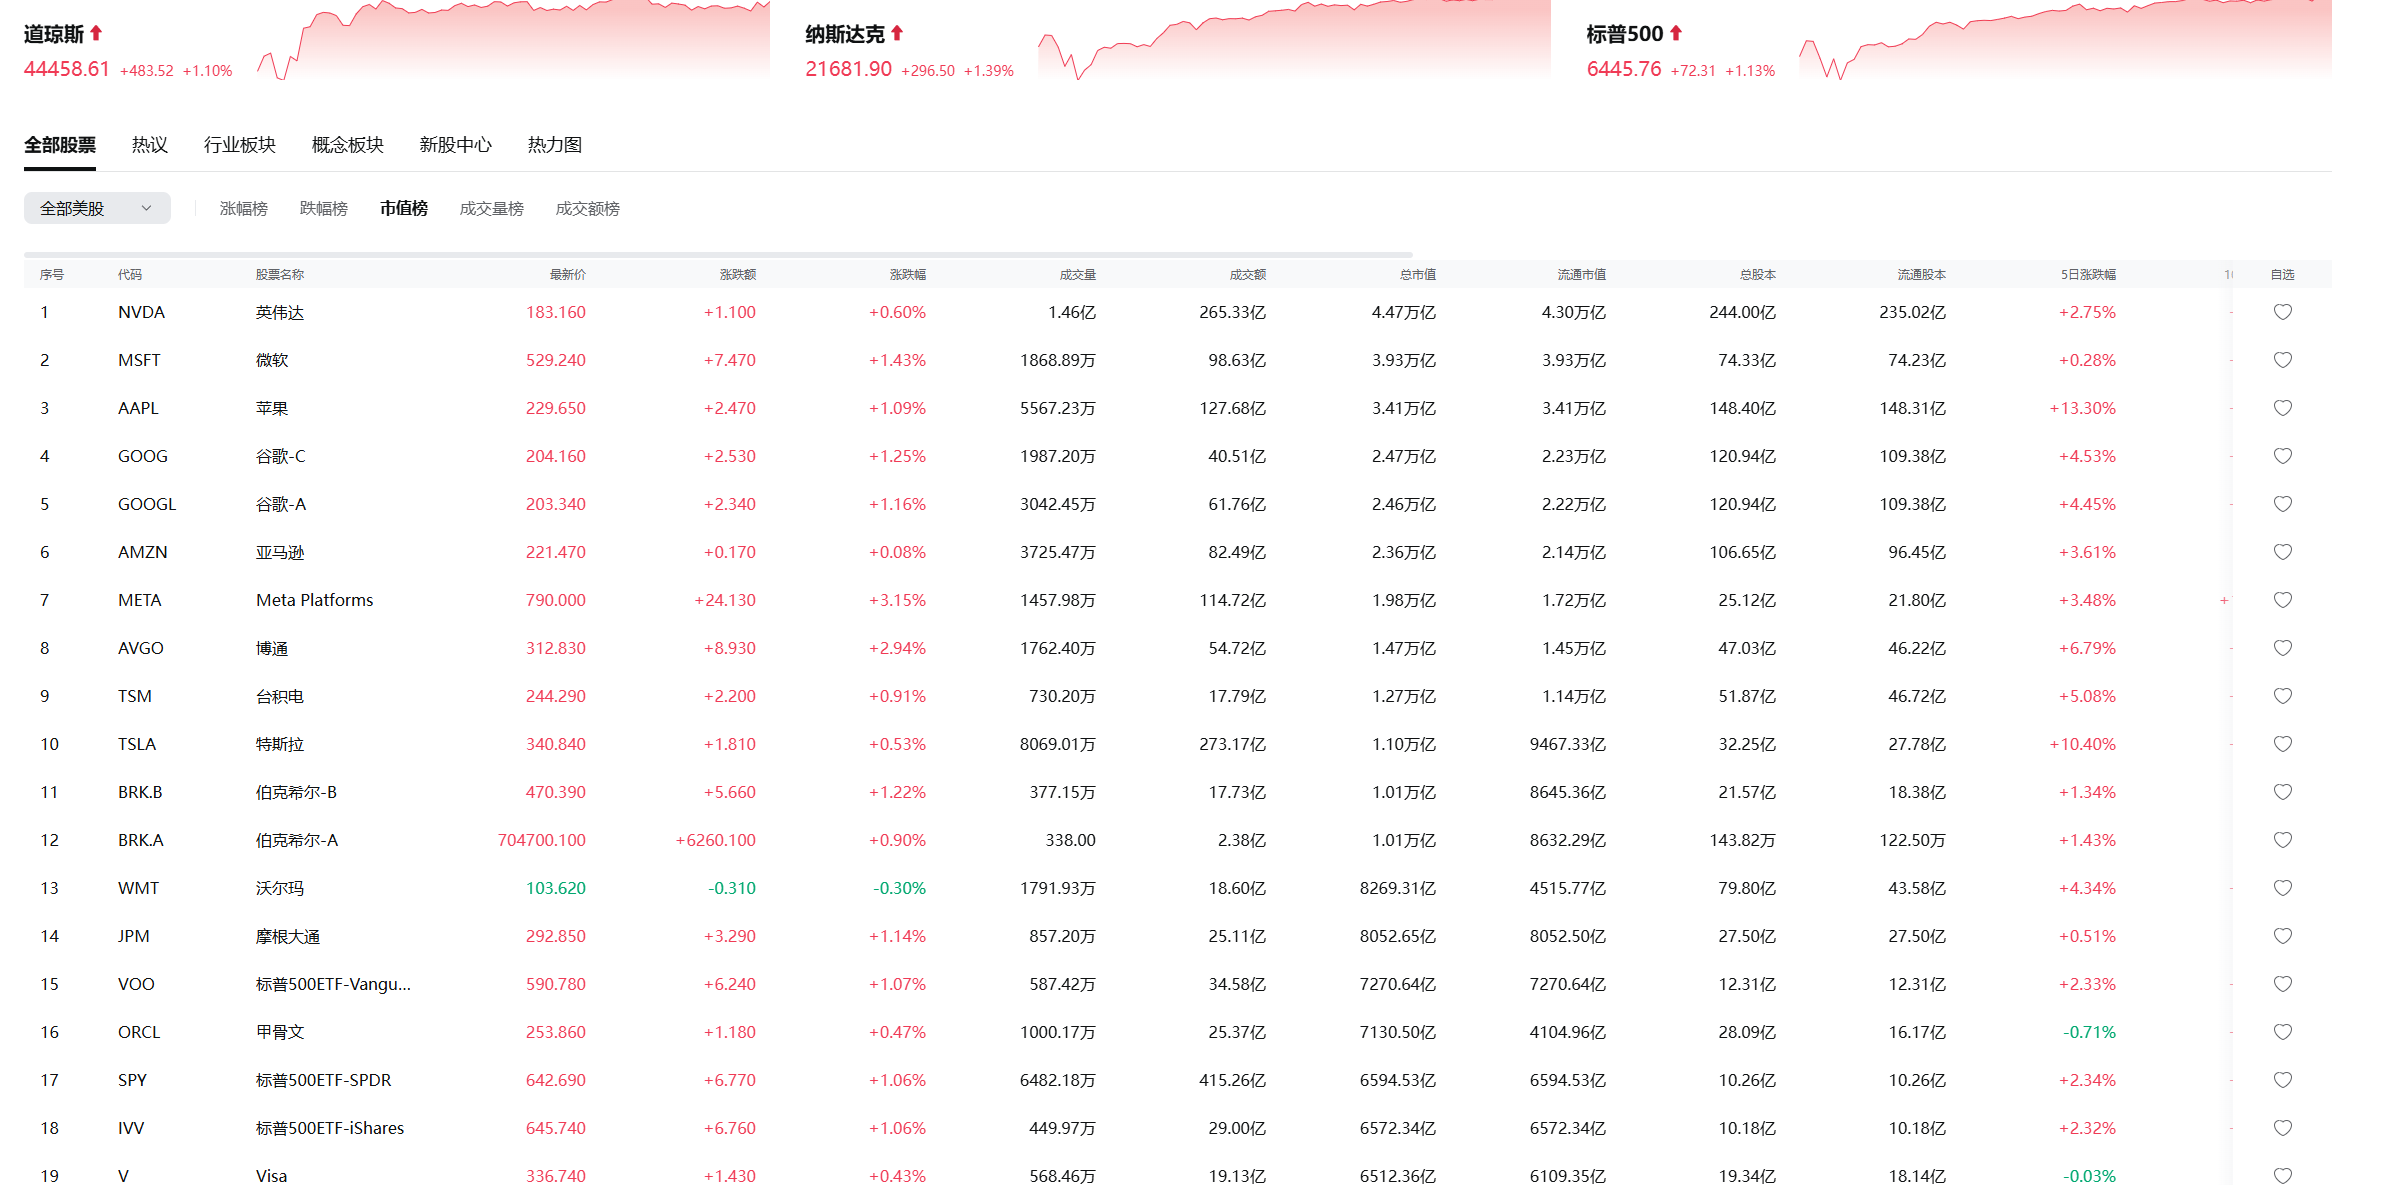
Task: Click heart icon in Visa row
Action: [x=2282, y=1176]
